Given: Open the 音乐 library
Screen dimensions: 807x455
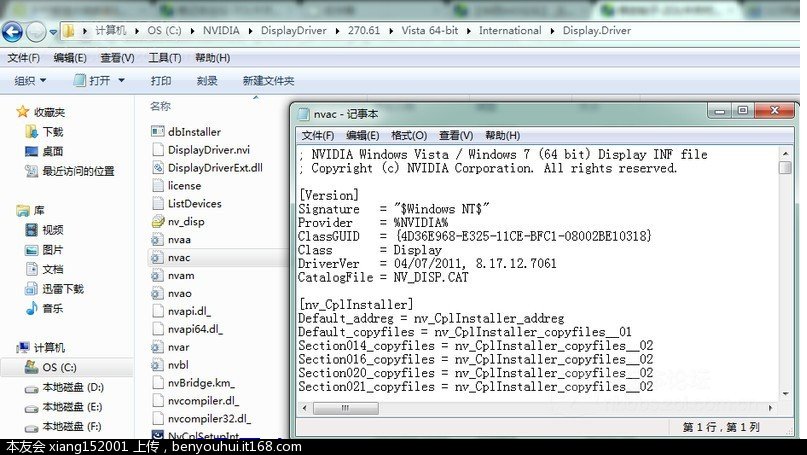Looking at the screenshot, I should click(x=52, y=308).
